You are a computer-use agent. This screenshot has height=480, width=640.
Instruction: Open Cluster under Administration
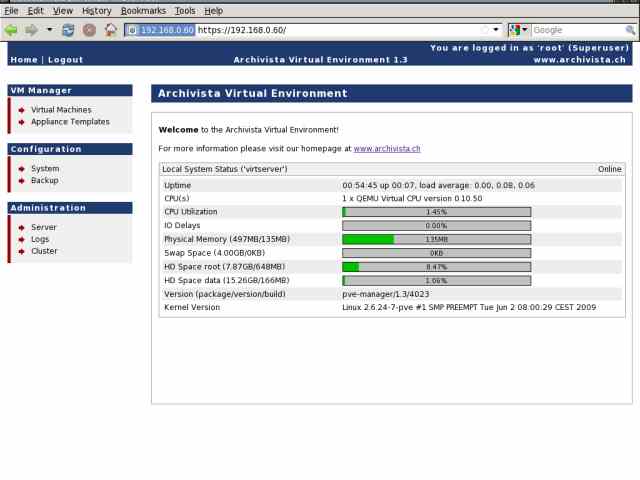click(x=44, y=251)
